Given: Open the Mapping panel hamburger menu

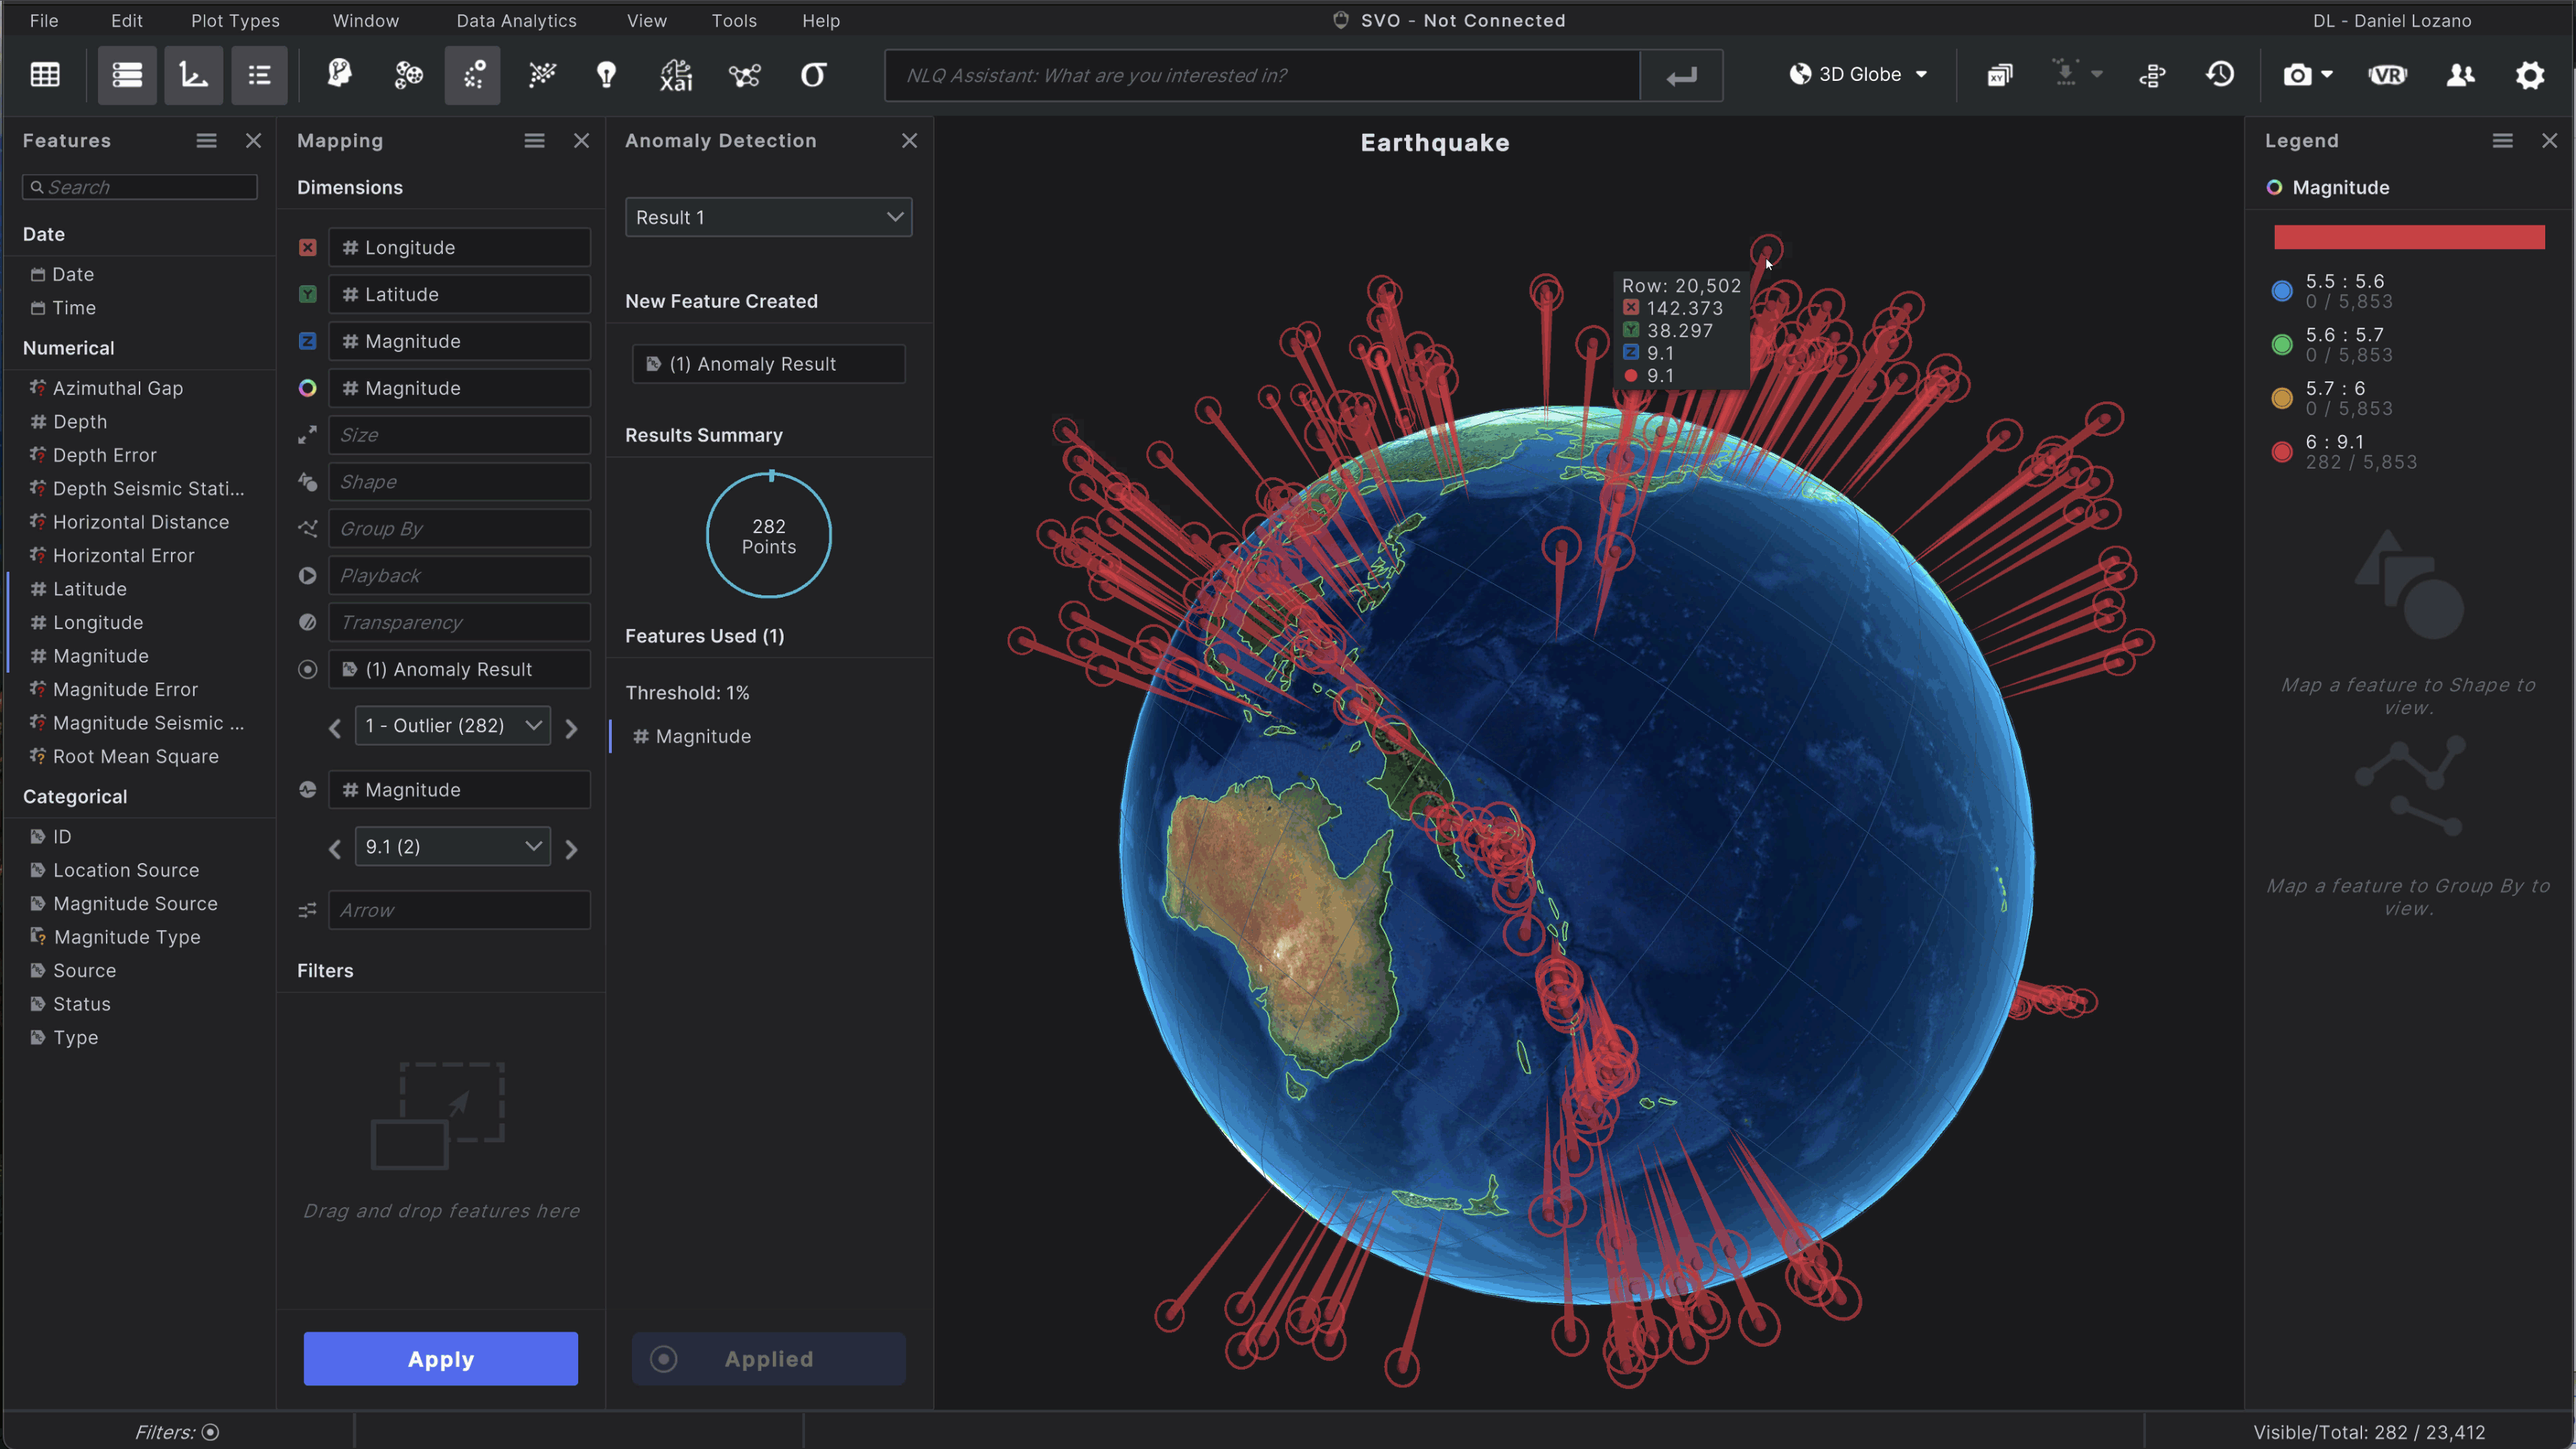Looking at the screenshot, I should point(535,141).
